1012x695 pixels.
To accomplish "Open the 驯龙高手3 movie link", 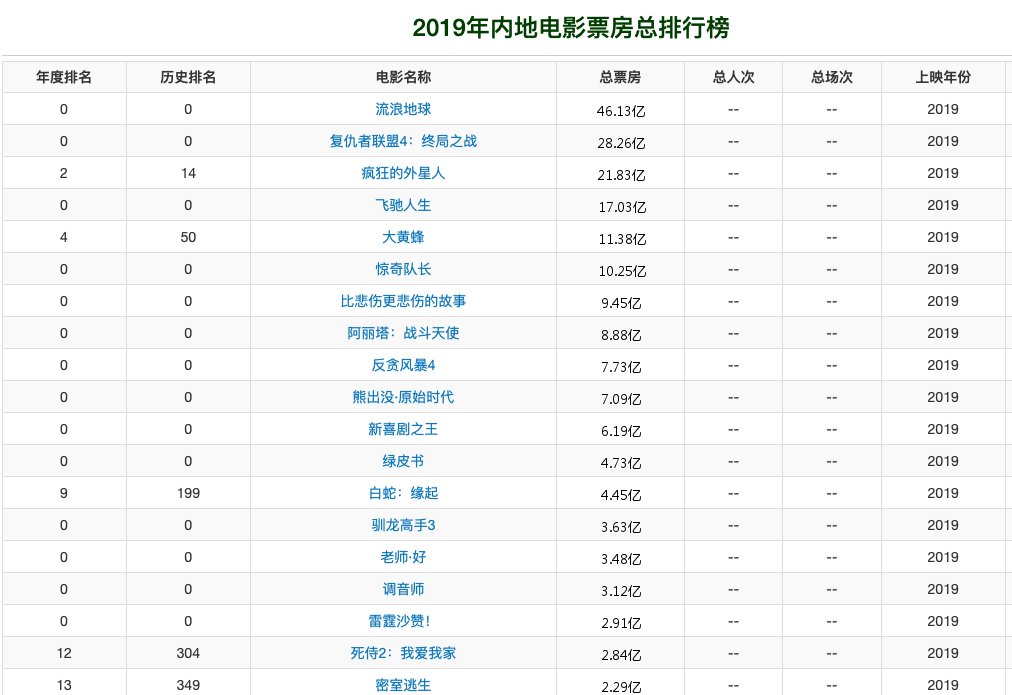I will tap(402, 524).
